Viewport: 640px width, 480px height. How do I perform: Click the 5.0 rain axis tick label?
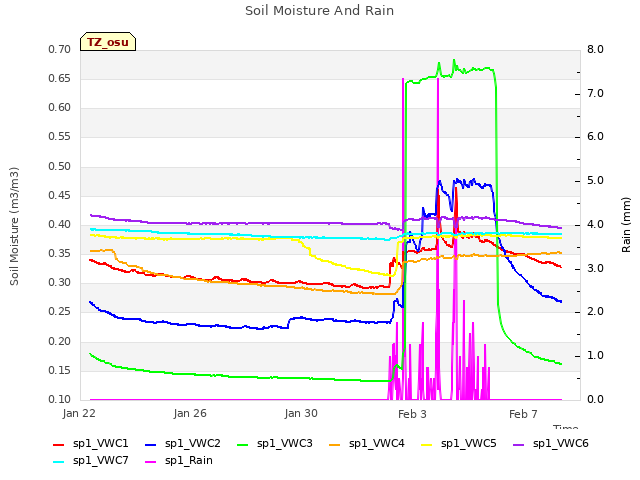coord(595,180)
